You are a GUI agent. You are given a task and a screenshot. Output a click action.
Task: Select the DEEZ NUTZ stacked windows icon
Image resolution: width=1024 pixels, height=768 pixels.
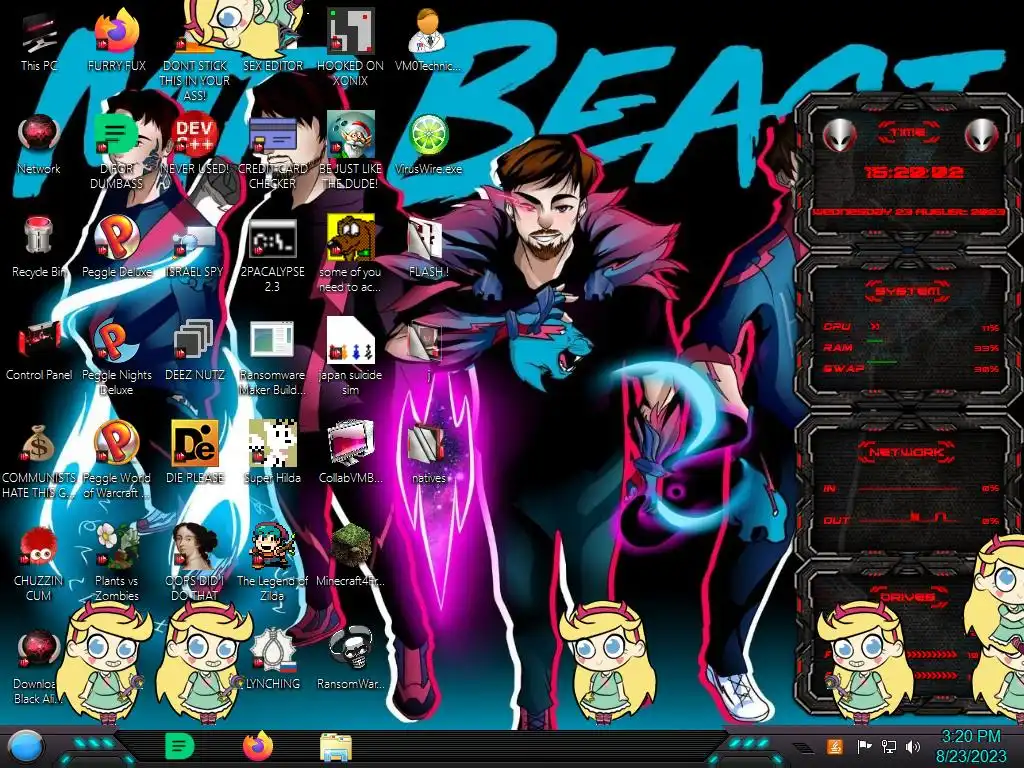tap(195, 341)
